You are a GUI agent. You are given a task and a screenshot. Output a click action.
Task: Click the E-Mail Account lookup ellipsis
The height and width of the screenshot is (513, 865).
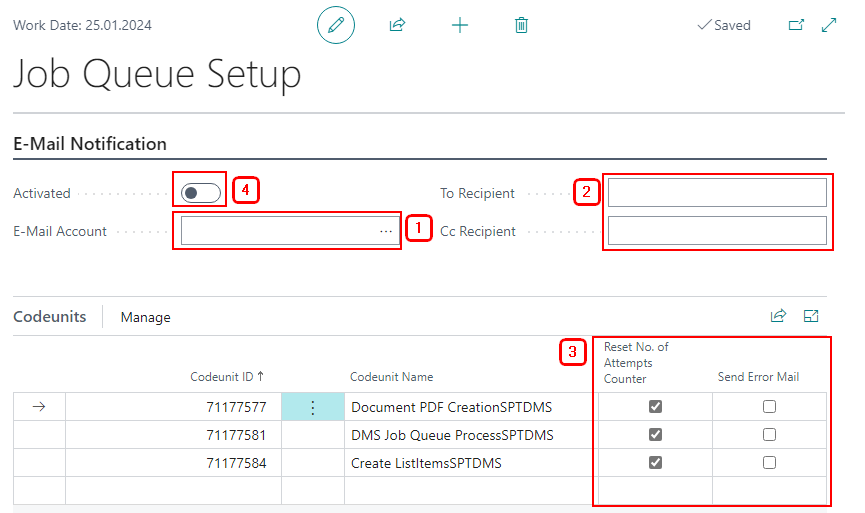pos(386,231)
